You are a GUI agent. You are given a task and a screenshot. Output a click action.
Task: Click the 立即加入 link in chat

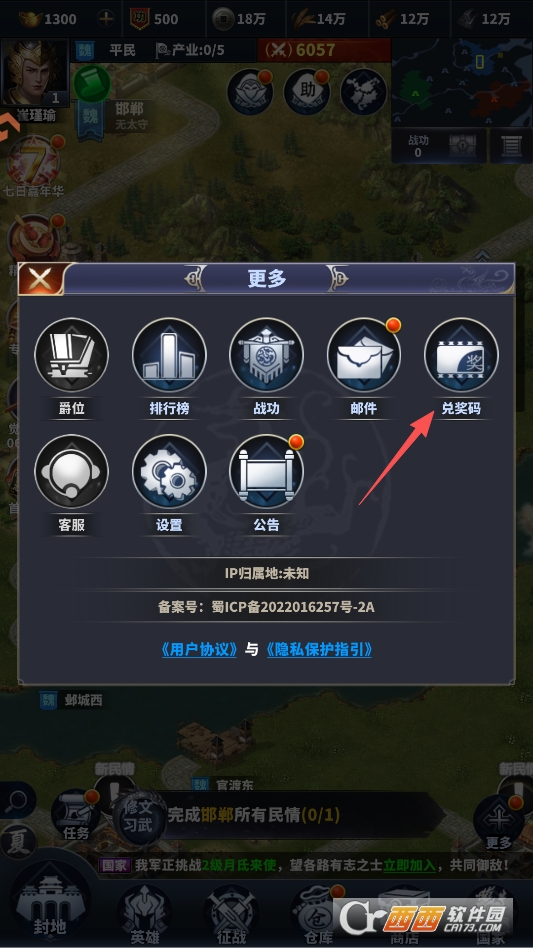click(409, 865)
